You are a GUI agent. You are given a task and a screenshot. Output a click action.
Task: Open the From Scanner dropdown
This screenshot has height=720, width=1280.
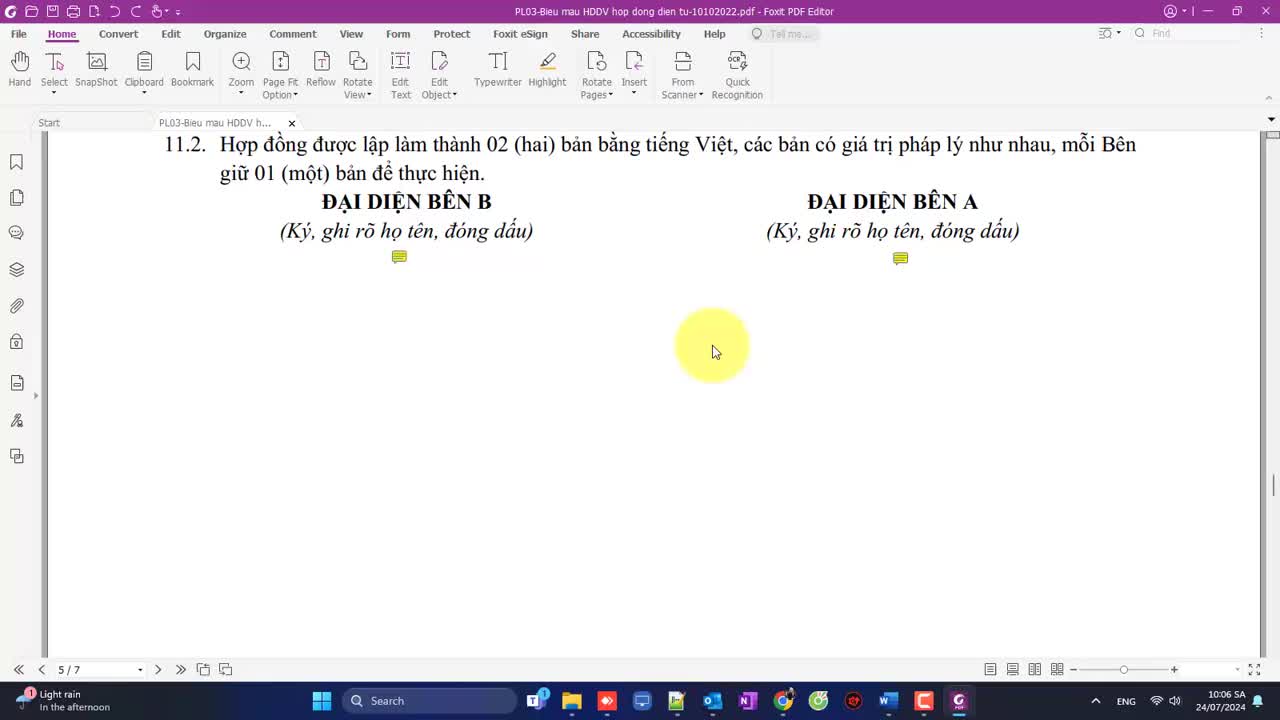pos(701,95)
